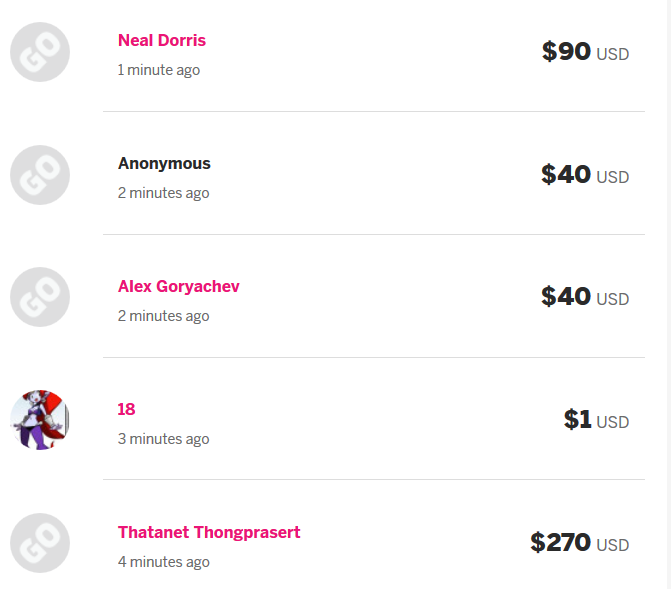The image size is (671, 589).
Task: Click '2 minutes ago' under Anonymous
Action: tap(163, 193)
